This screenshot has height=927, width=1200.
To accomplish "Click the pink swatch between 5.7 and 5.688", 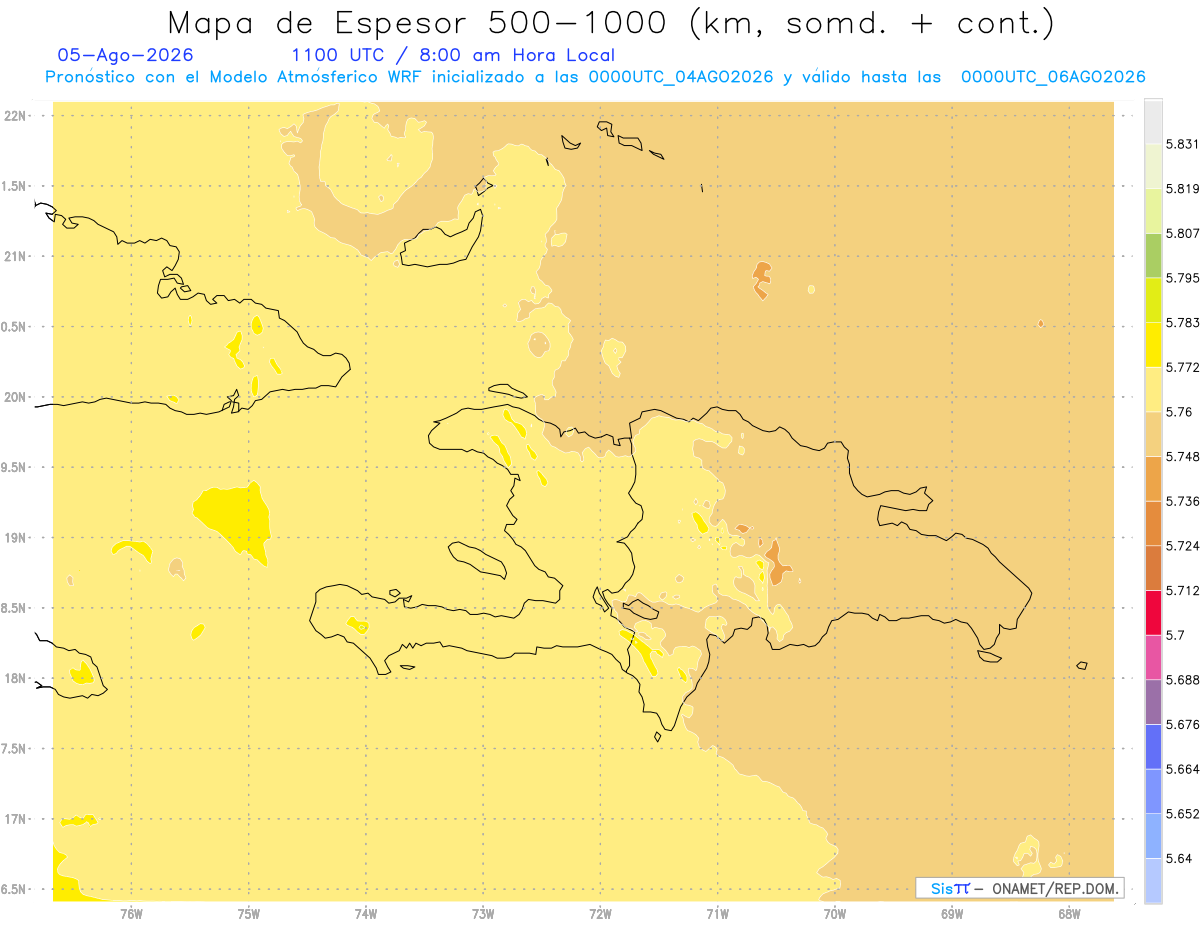I will tap(1153, 657).
